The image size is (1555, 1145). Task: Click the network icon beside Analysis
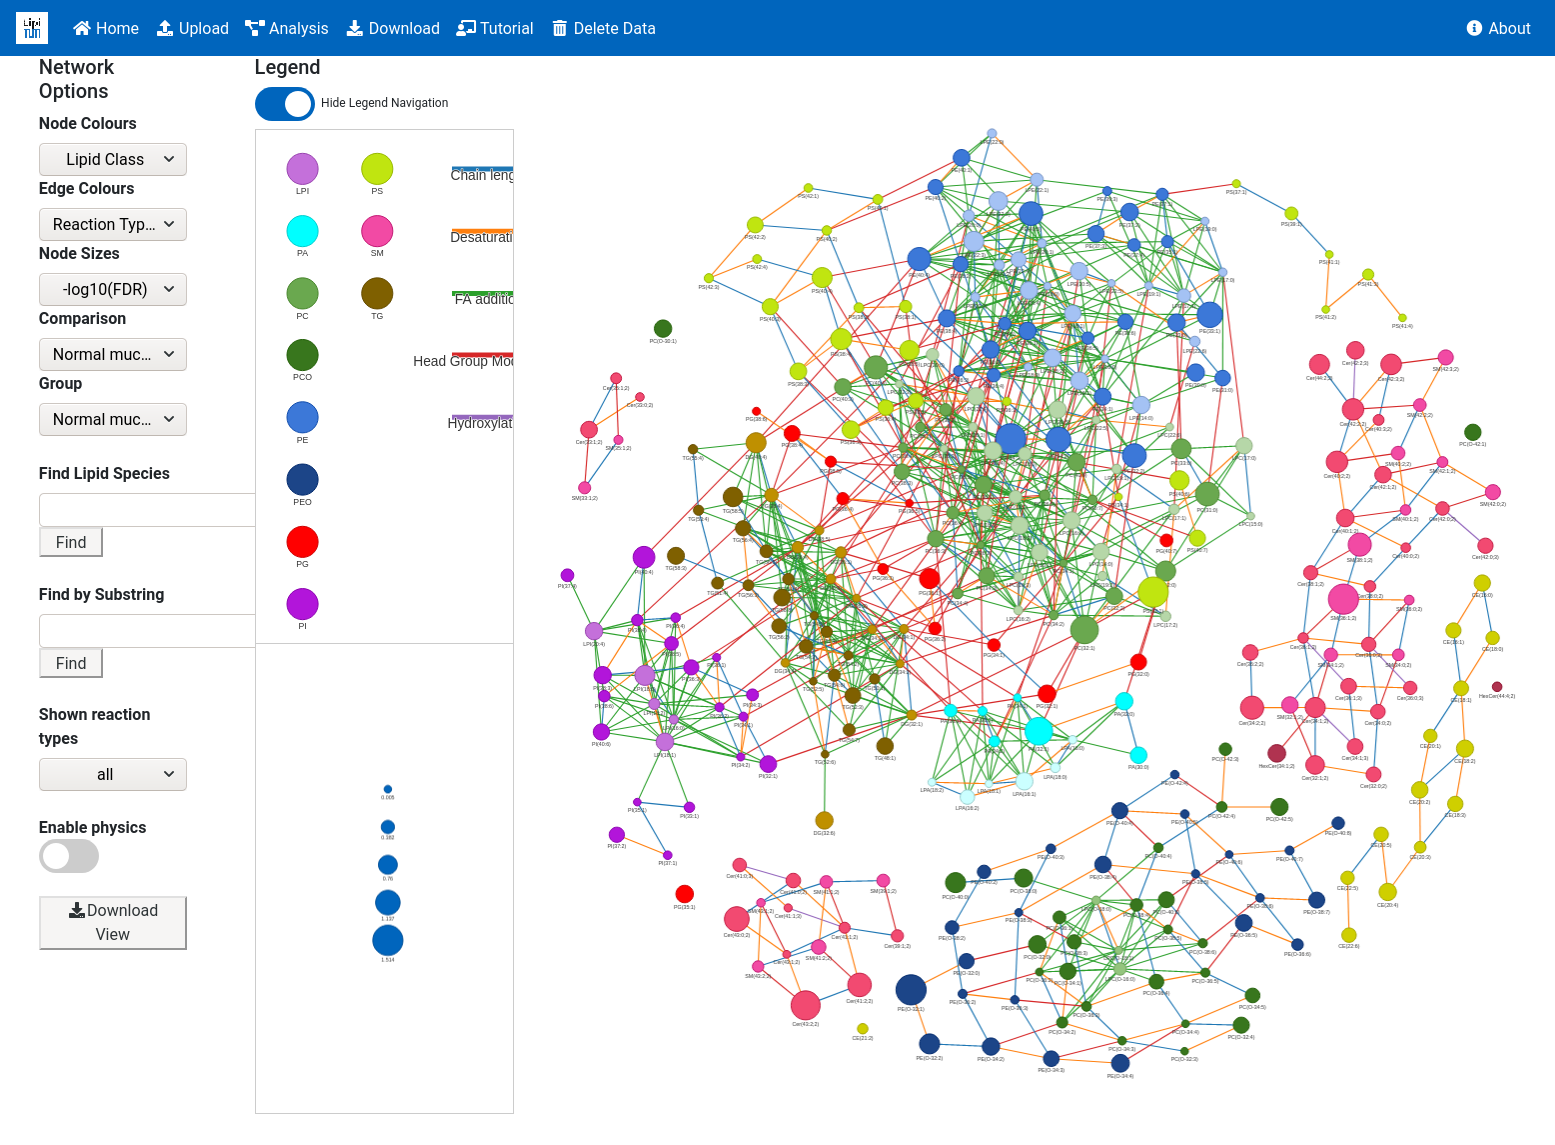[255, 28]
